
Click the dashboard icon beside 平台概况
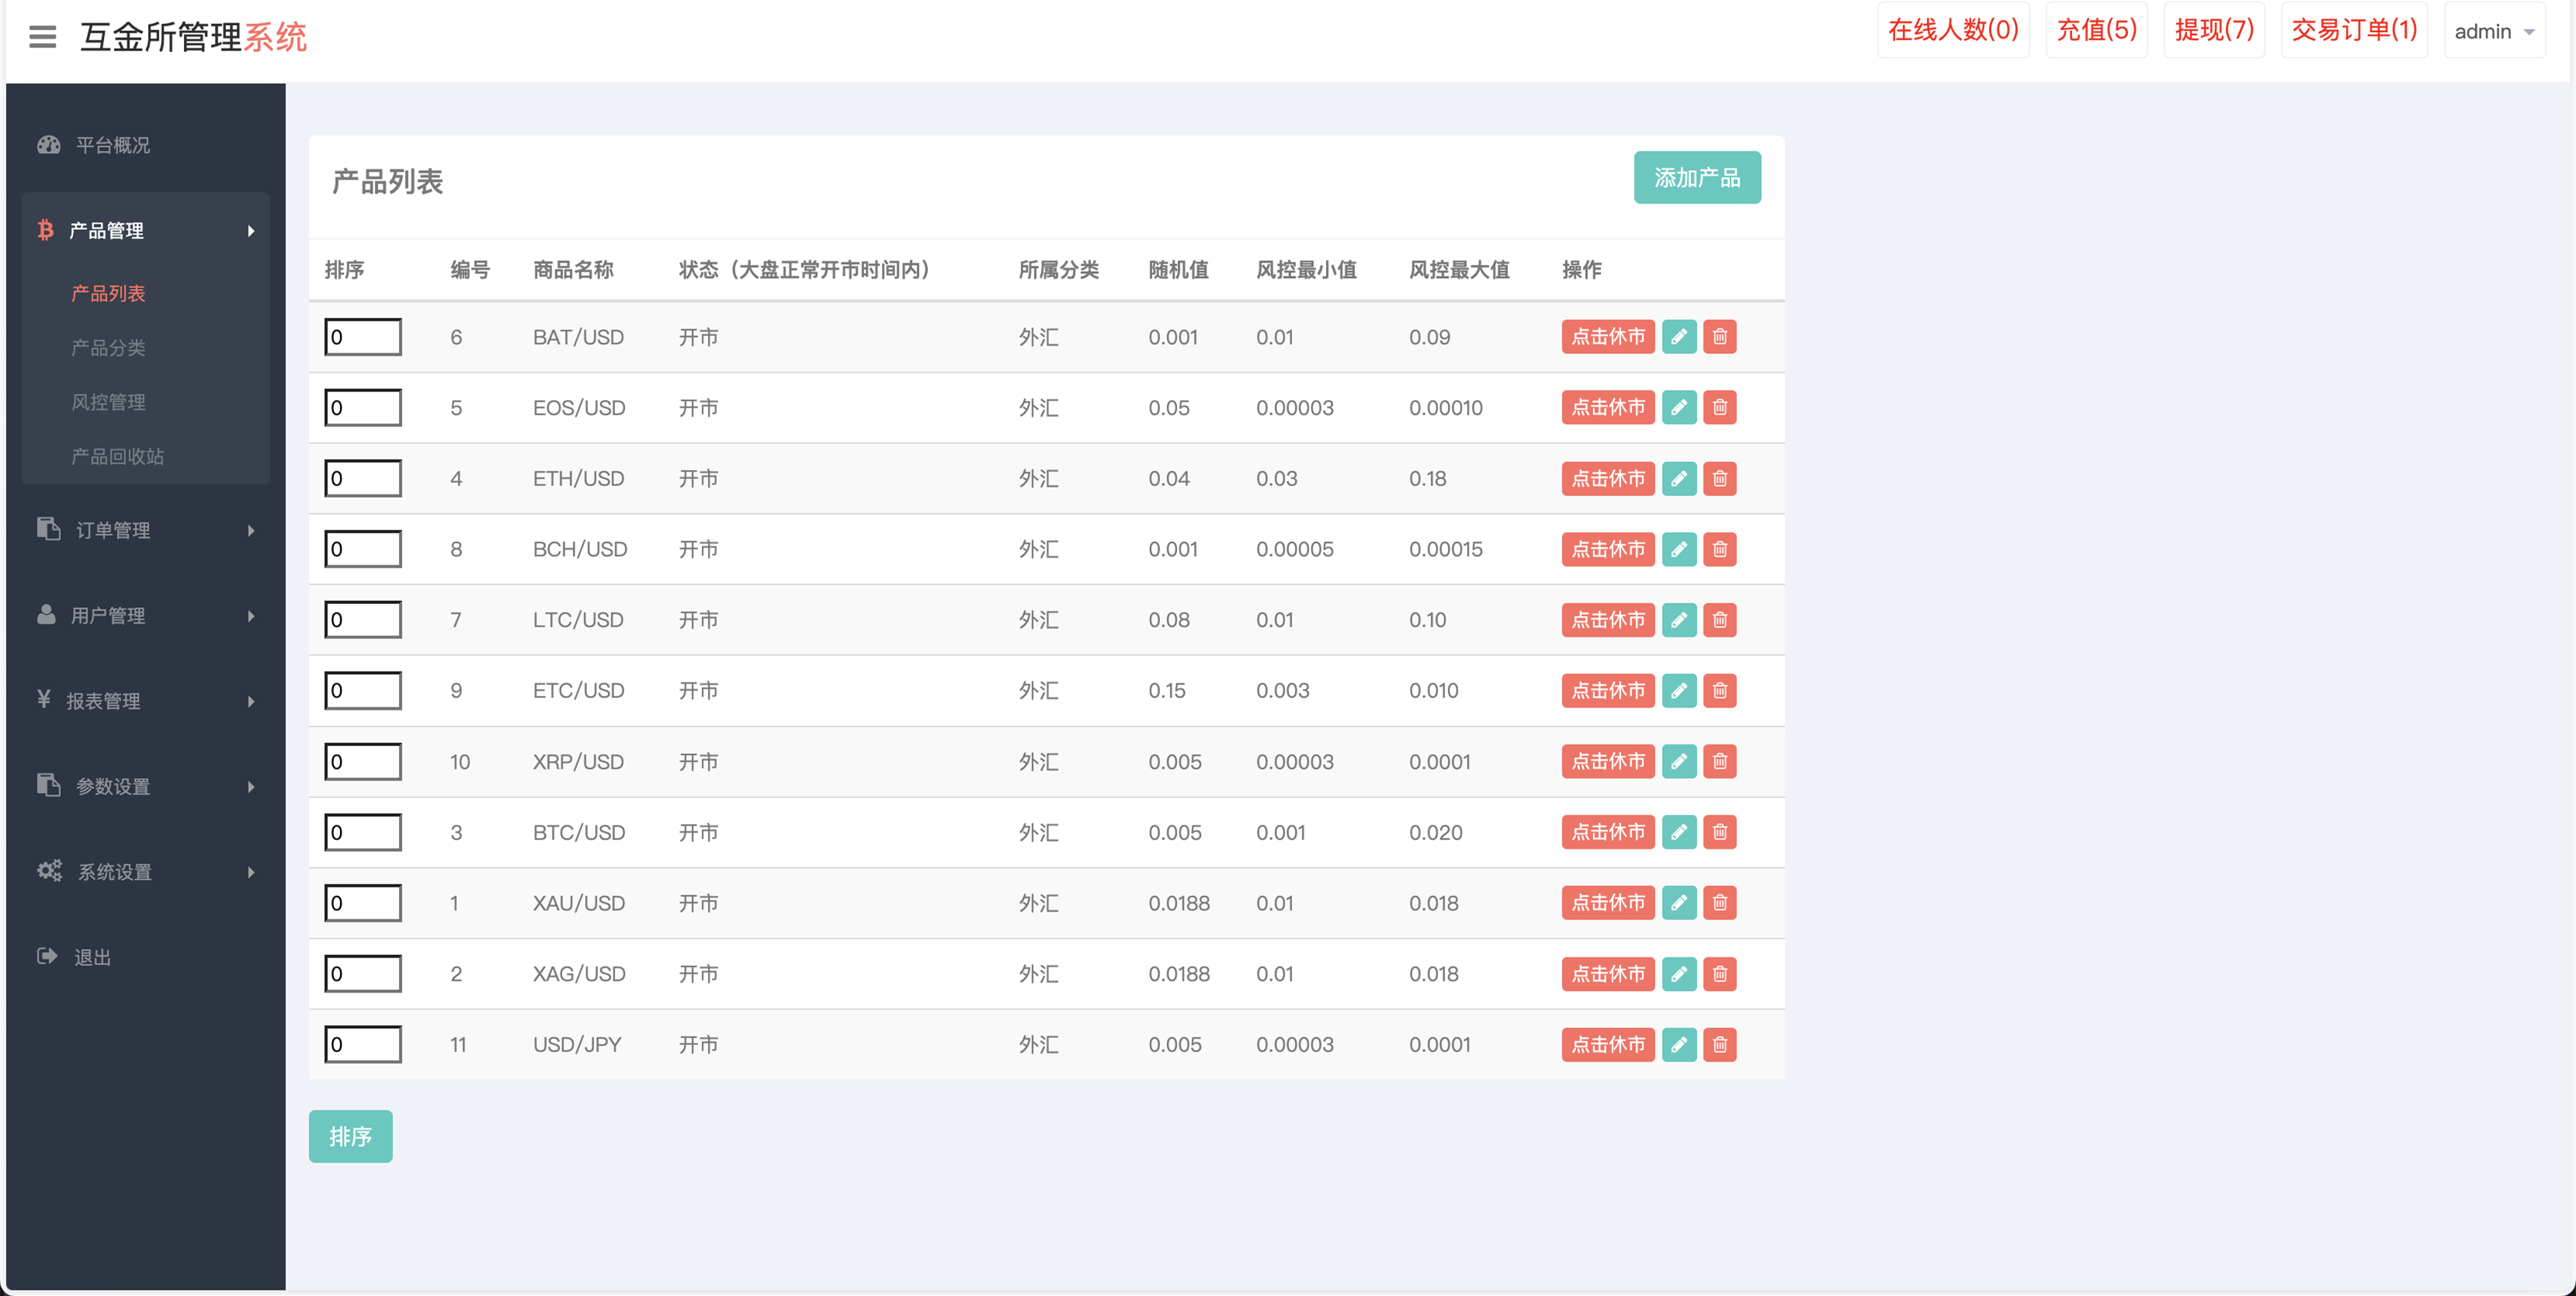coord(48,145)
